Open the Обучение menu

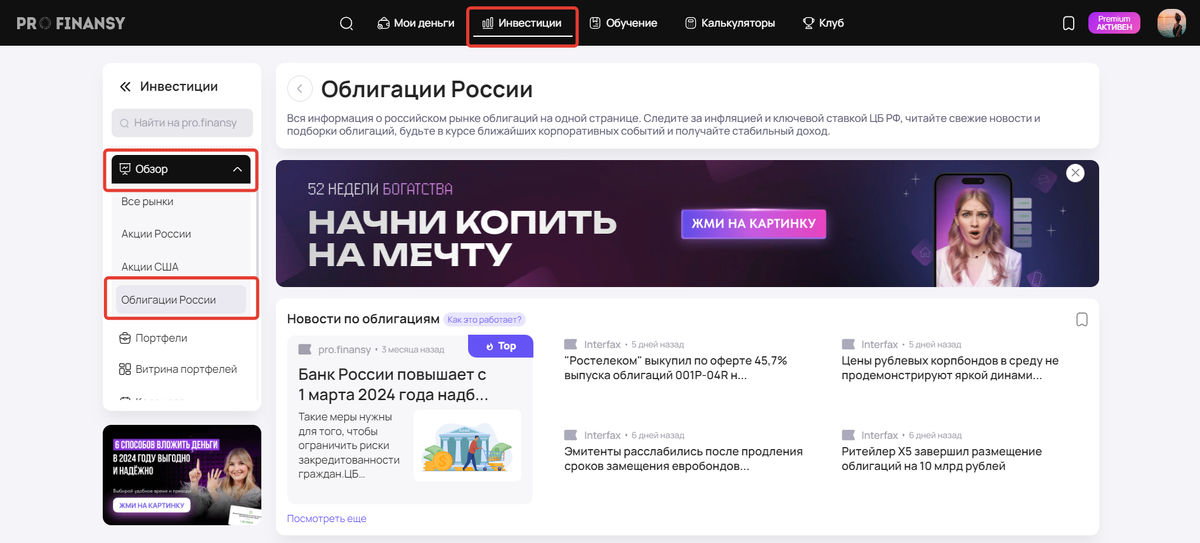[623, 23]
